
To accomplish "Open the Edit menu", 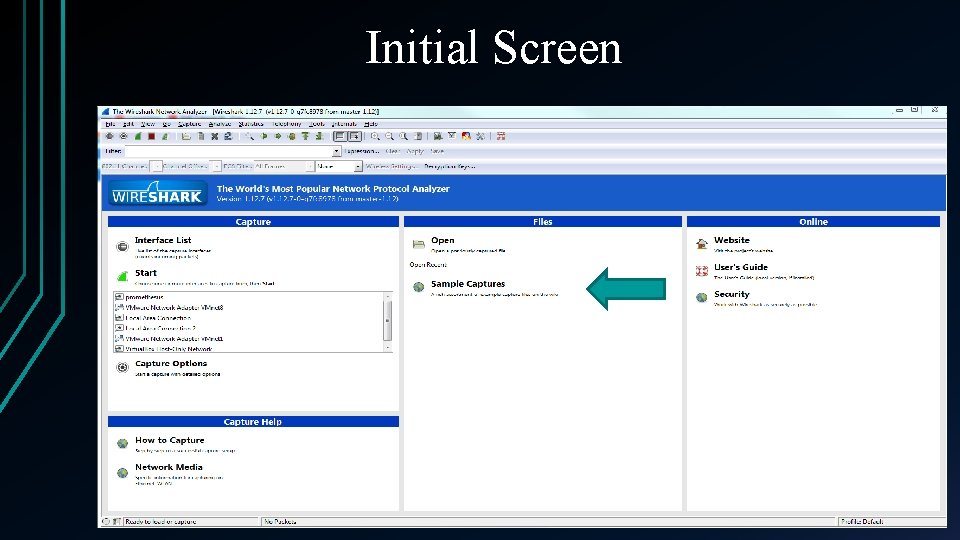I will pos(129,124).
